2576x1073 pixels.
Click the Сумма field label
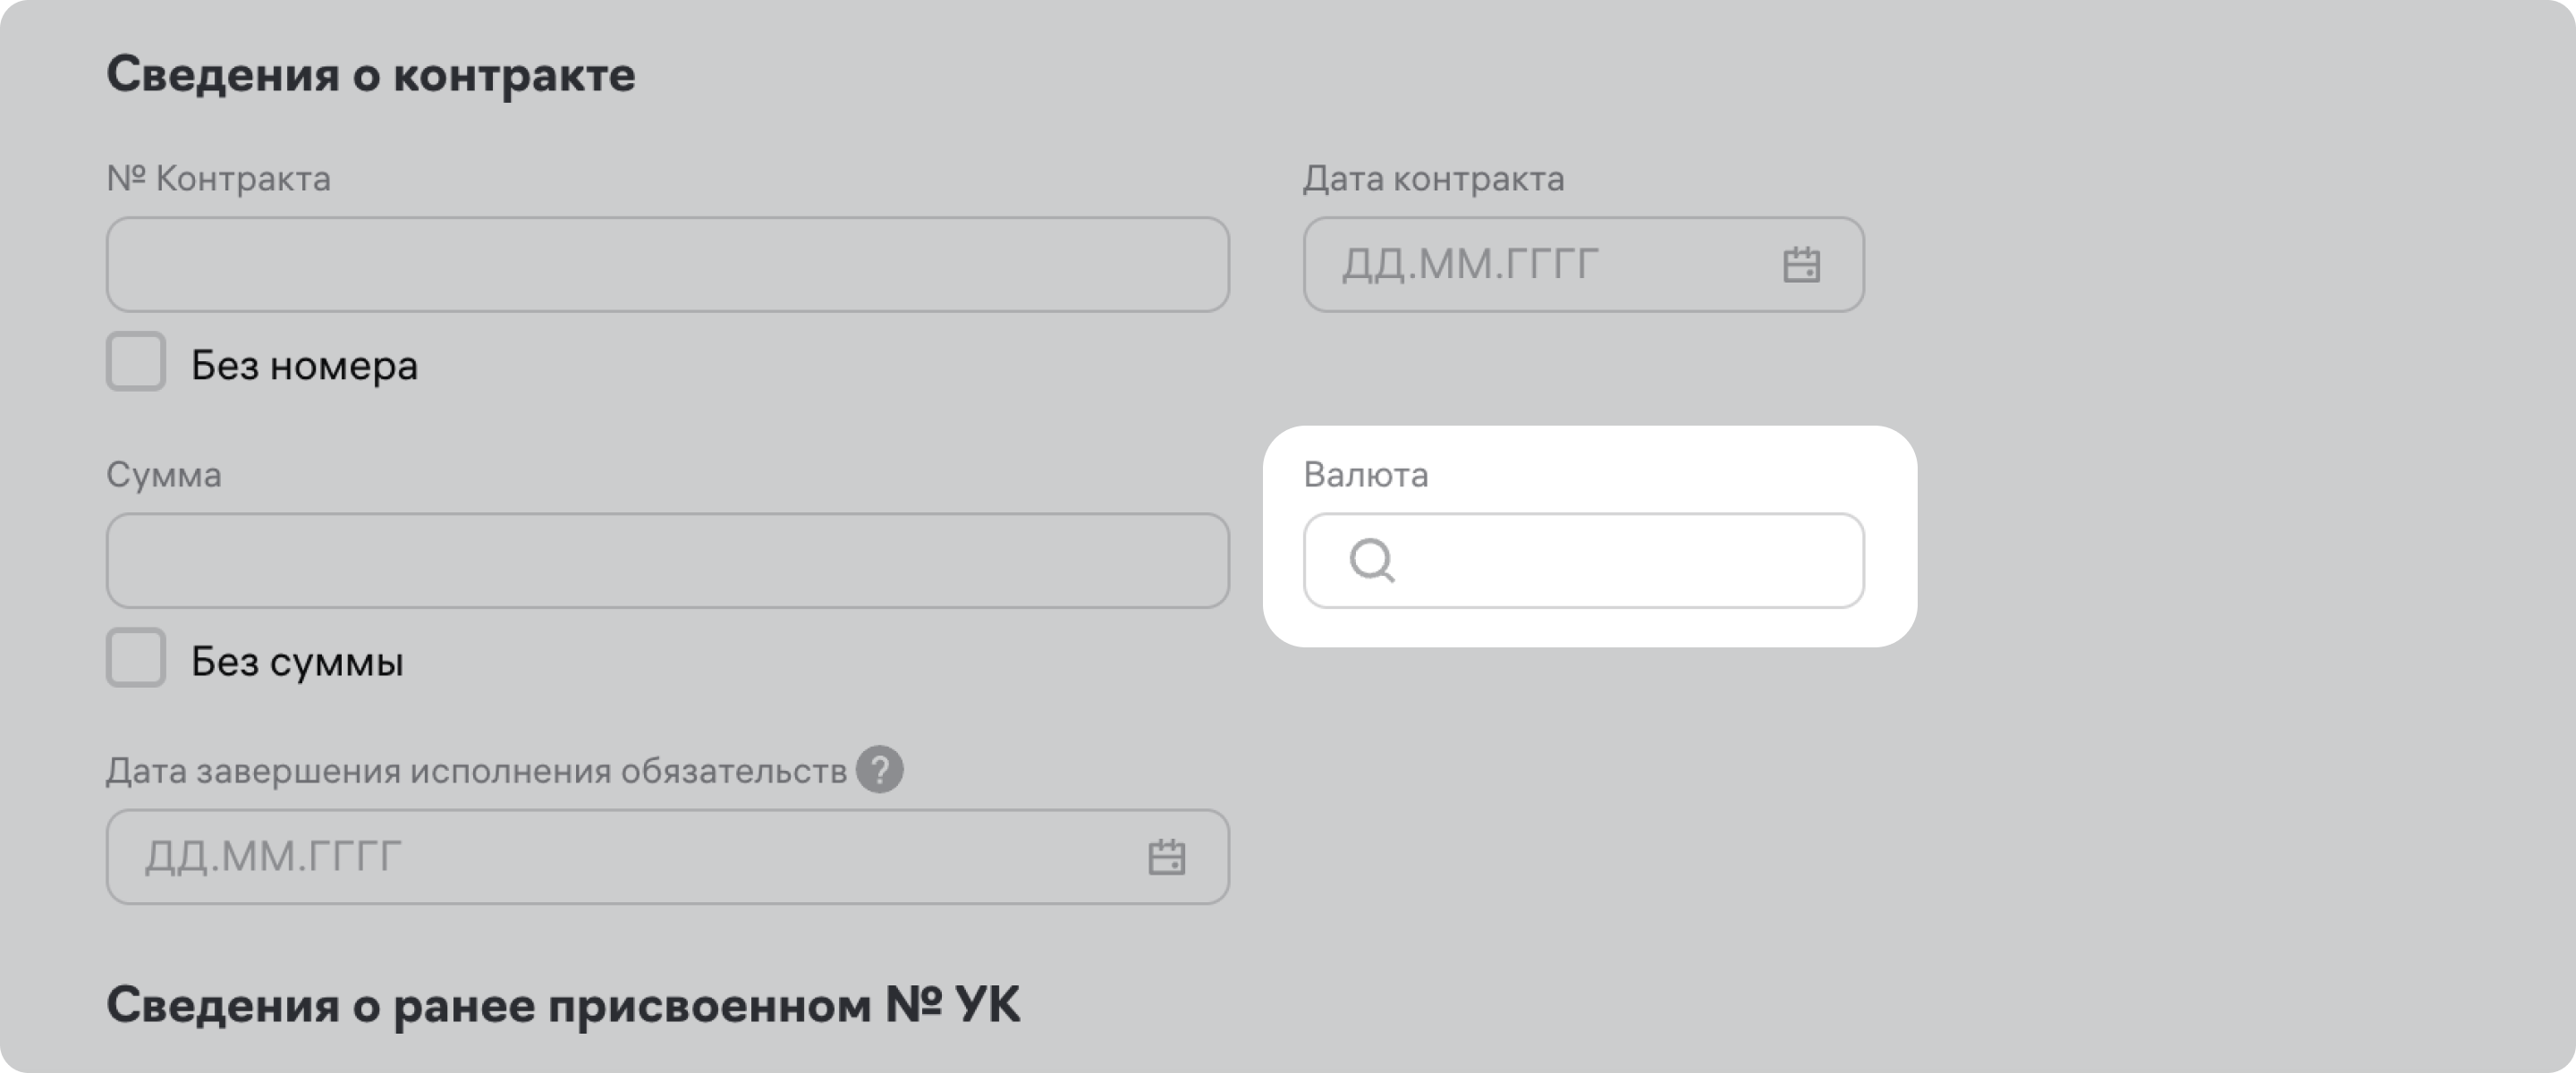164,474
